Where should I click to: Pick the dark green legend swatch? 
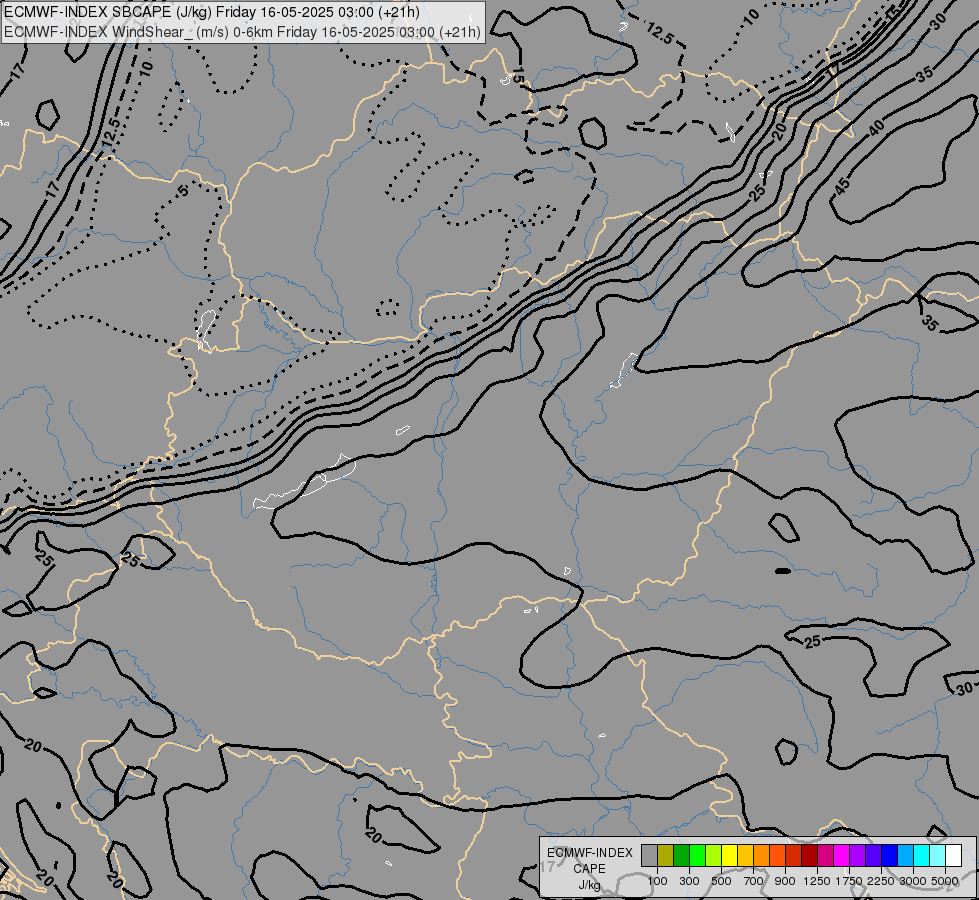click(x=681, y=856)
